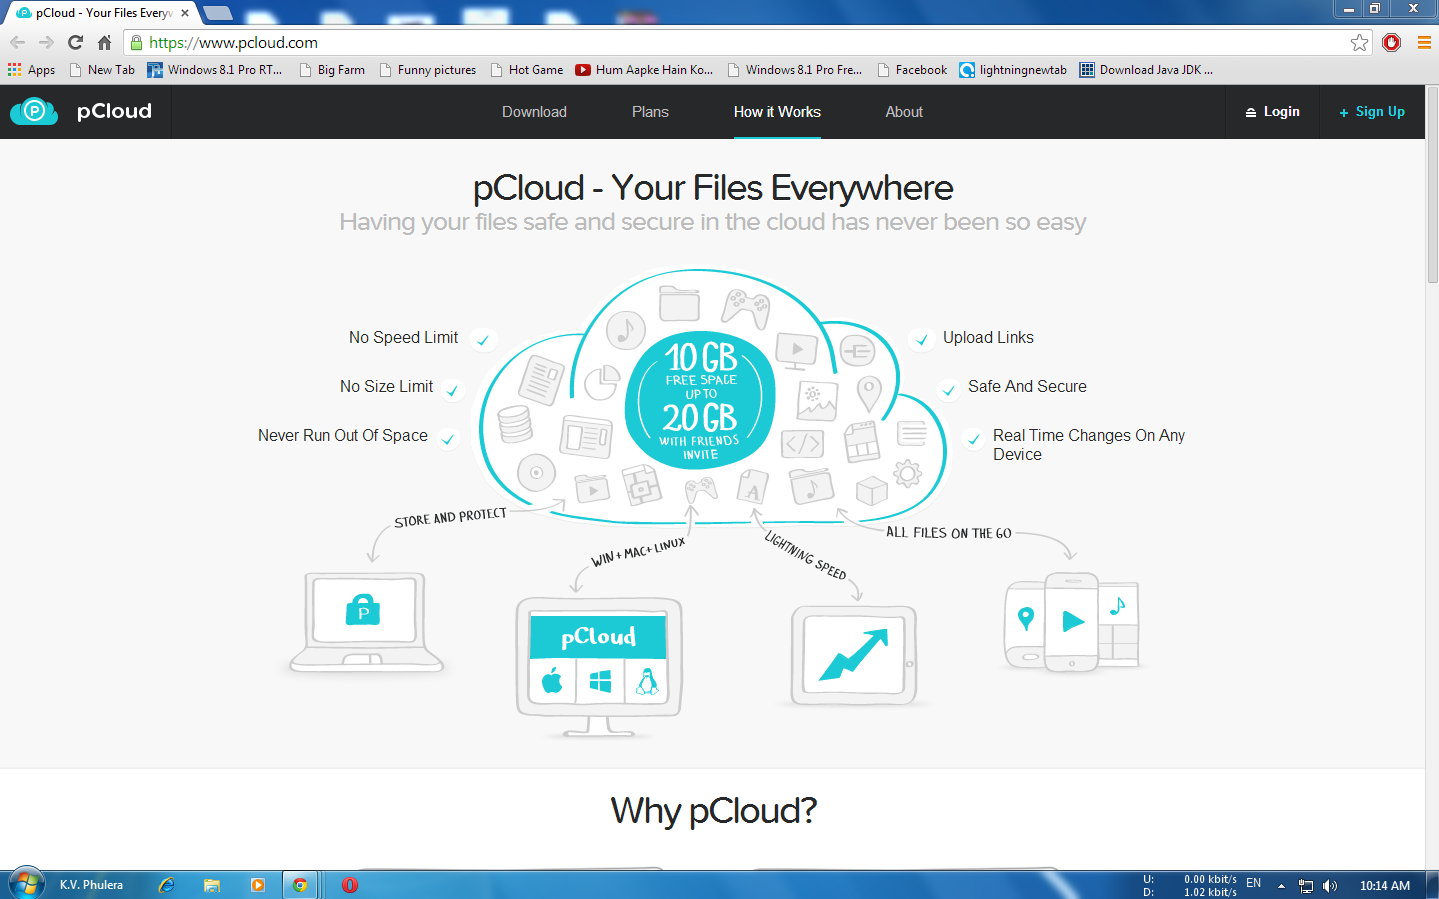This screenshot has width=1439, height=899.
Task: Open the Big Farm bookmark
Action: [333, 70]
